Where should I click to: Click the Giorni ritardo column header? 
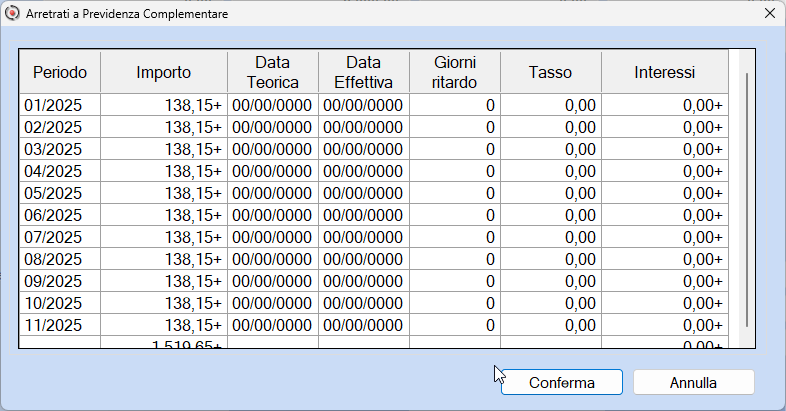click(455, 72)
